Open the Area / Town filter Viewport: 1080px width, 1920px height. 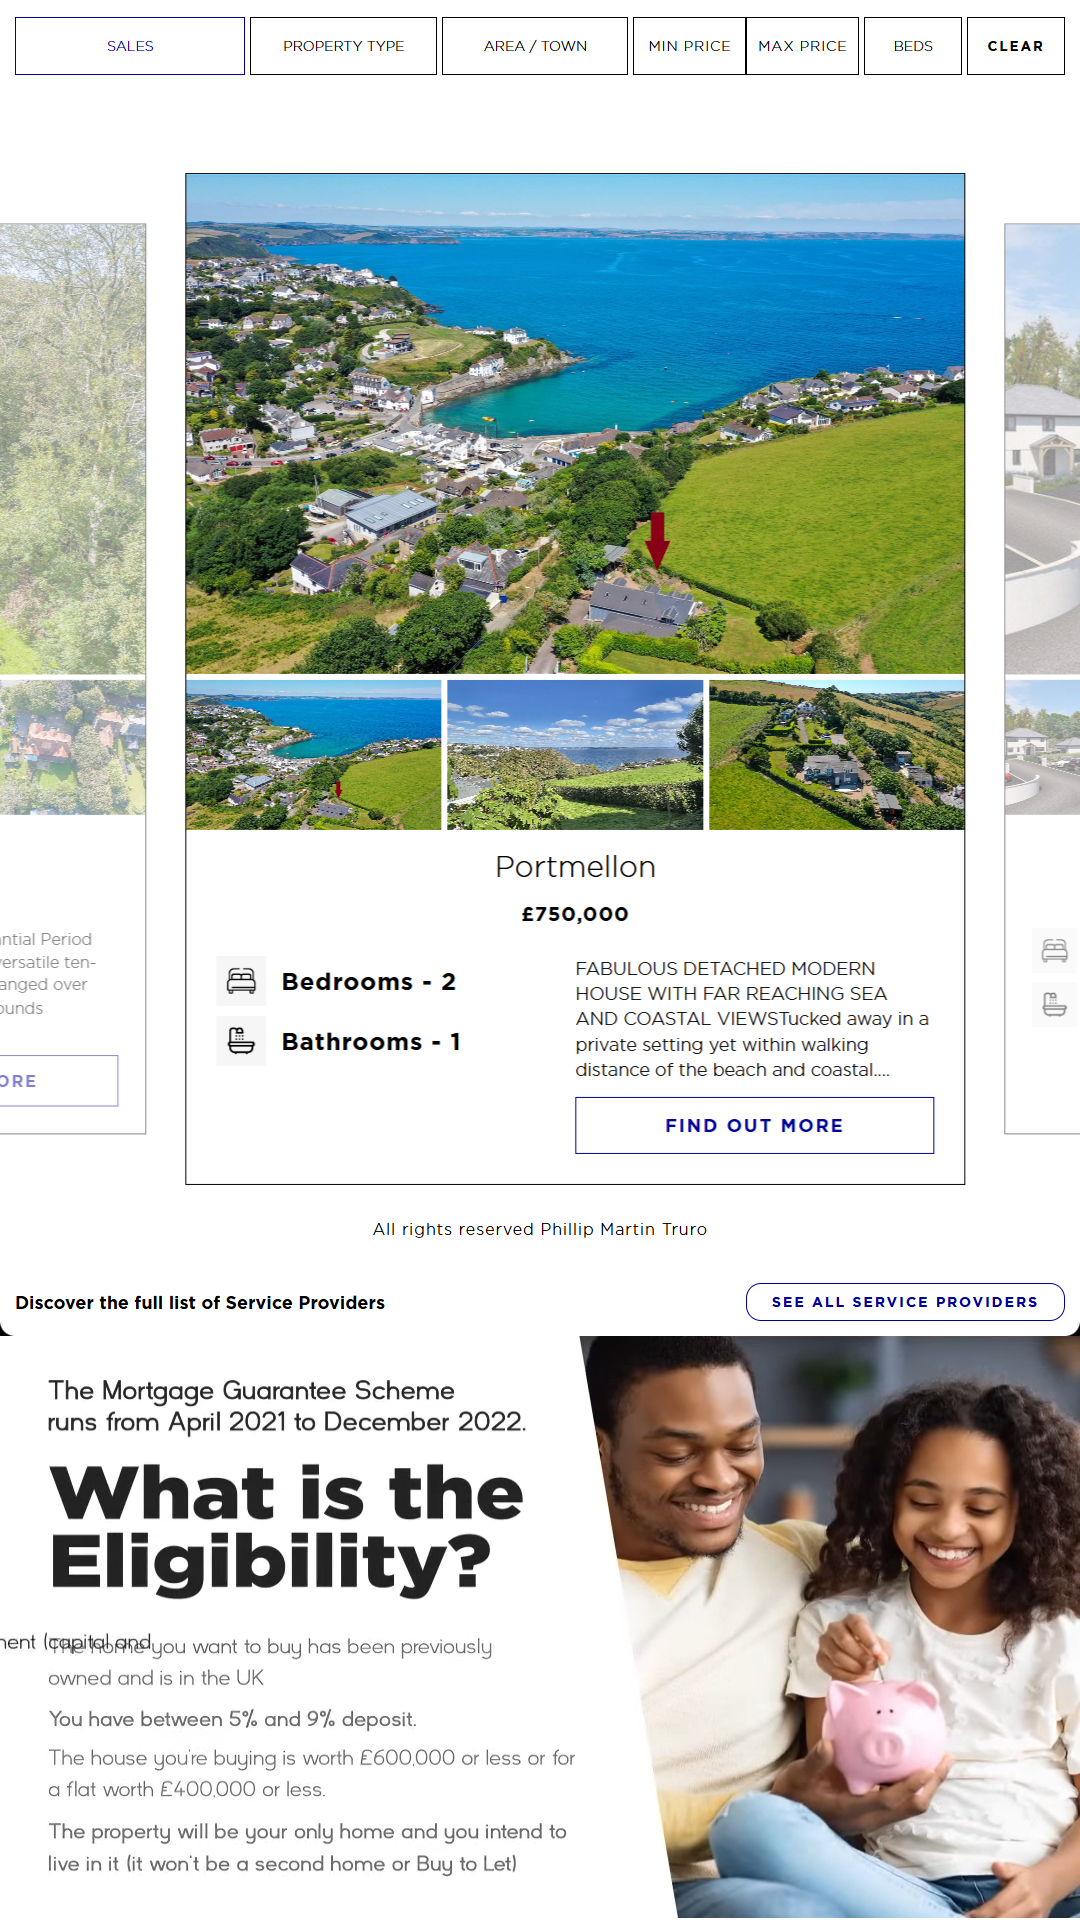[x=535, y=46]
